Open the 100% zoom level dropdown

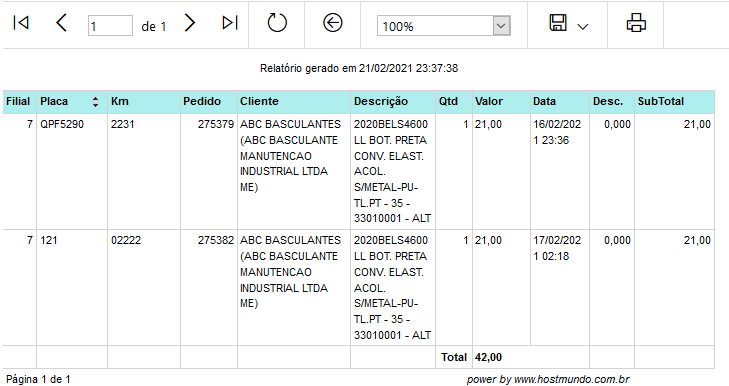click(x=501, y=26)
